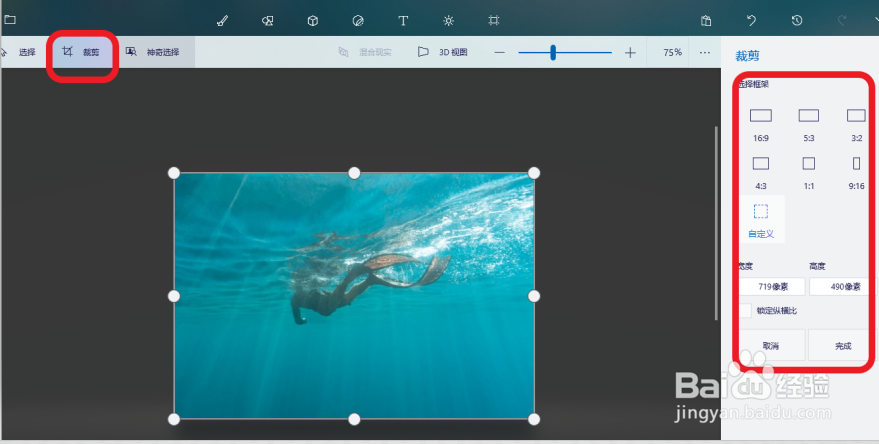The image size is (879, 444).
Task: Click the Redo arrow
Action: [x=841, y=20]
